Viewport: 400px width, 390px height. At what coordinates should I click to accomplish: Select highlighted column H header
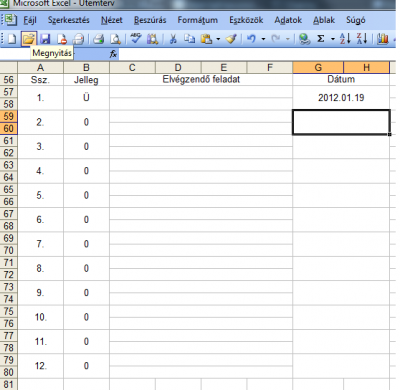click(x=366, y=68)
